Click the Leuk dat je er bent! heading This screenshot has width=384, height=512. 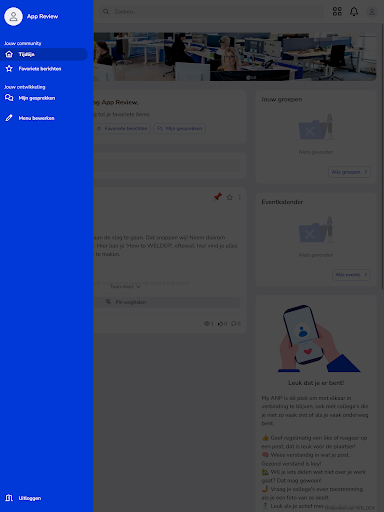(x=316, y=383)
